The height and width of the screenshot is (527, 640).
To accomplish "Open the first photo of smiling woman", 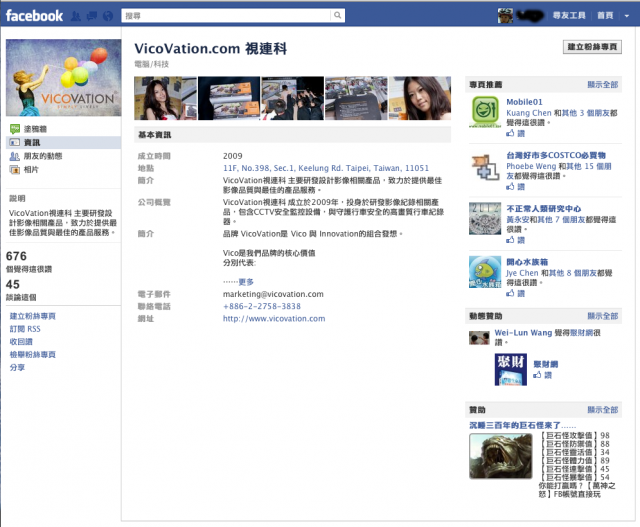I will pyautogui.click(x=165, y=98).
